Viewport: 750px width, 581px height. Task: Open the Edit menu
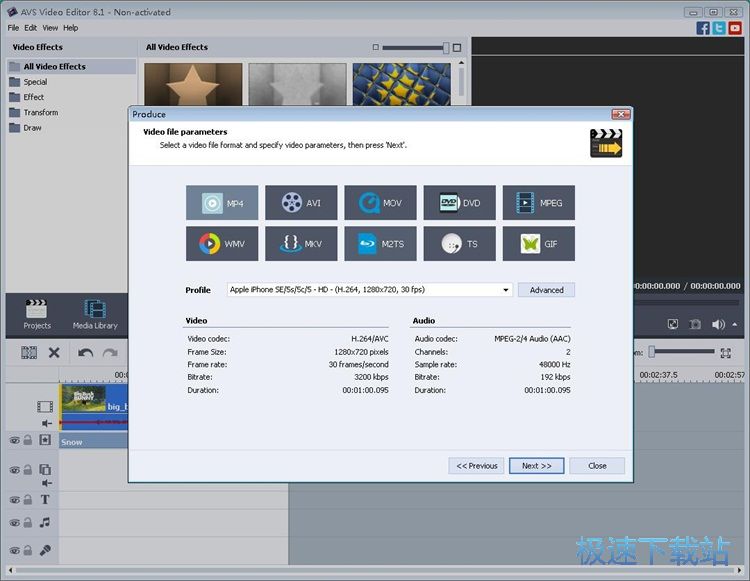pyautogui.click(x=31, y=28)
